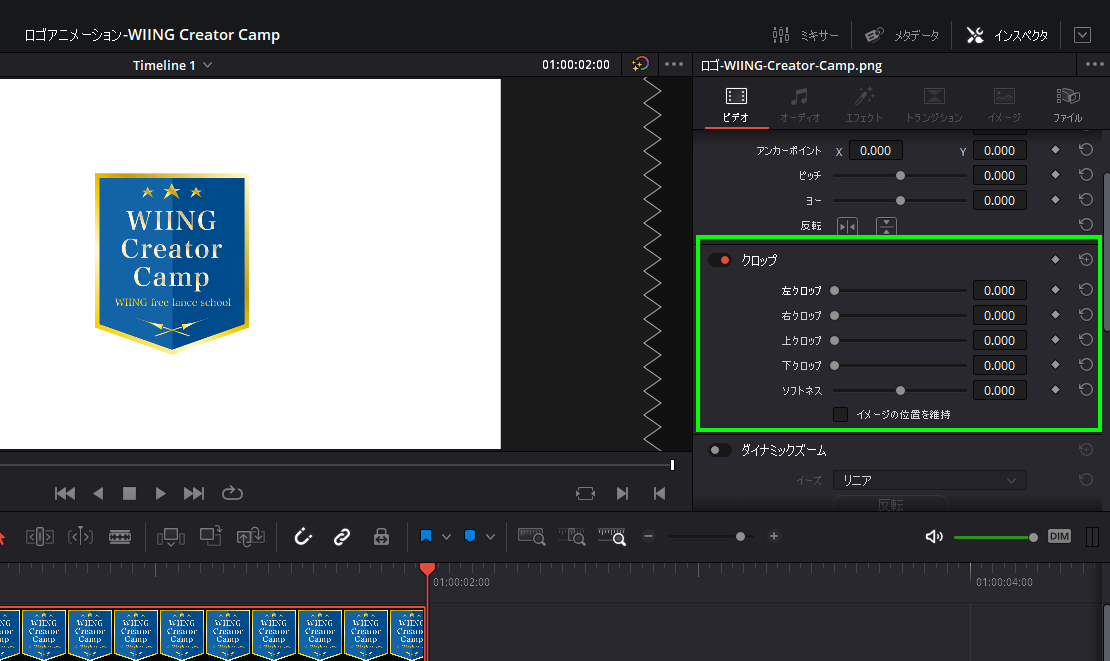Switch to the オーディオ inspector tab

(799, 105)
